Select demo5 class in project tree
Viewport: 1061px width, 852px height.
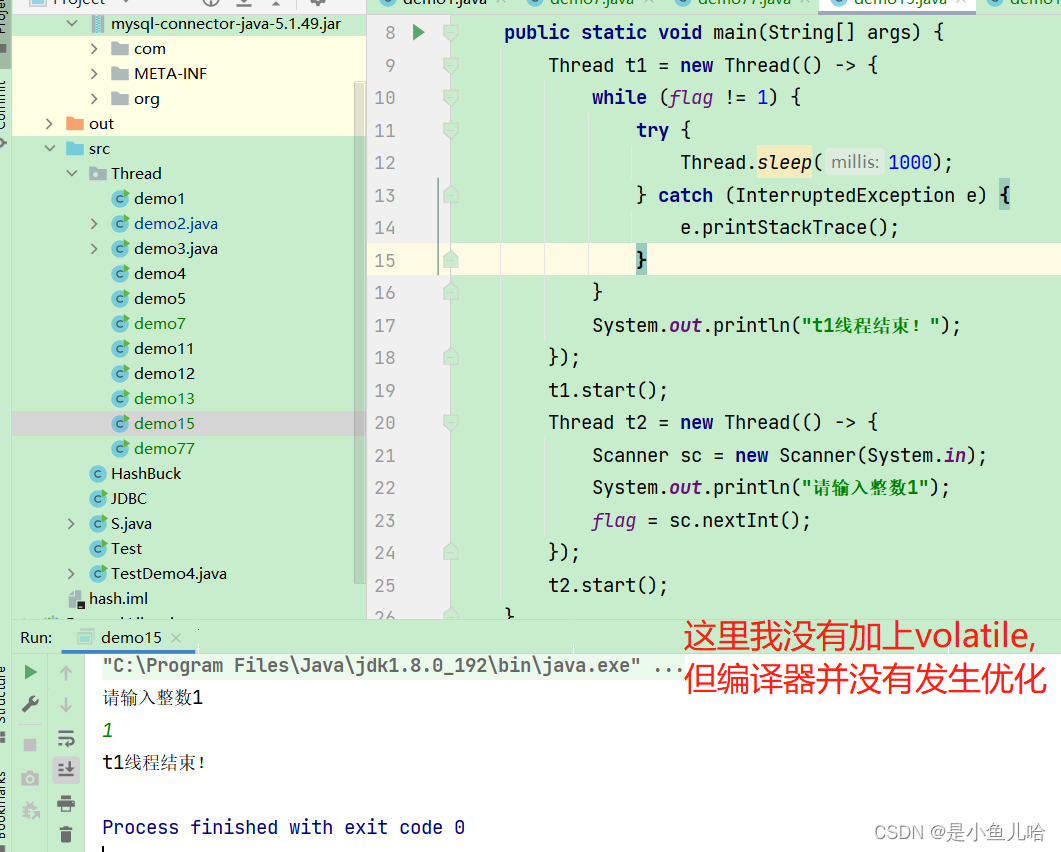[x=160, y=298]
